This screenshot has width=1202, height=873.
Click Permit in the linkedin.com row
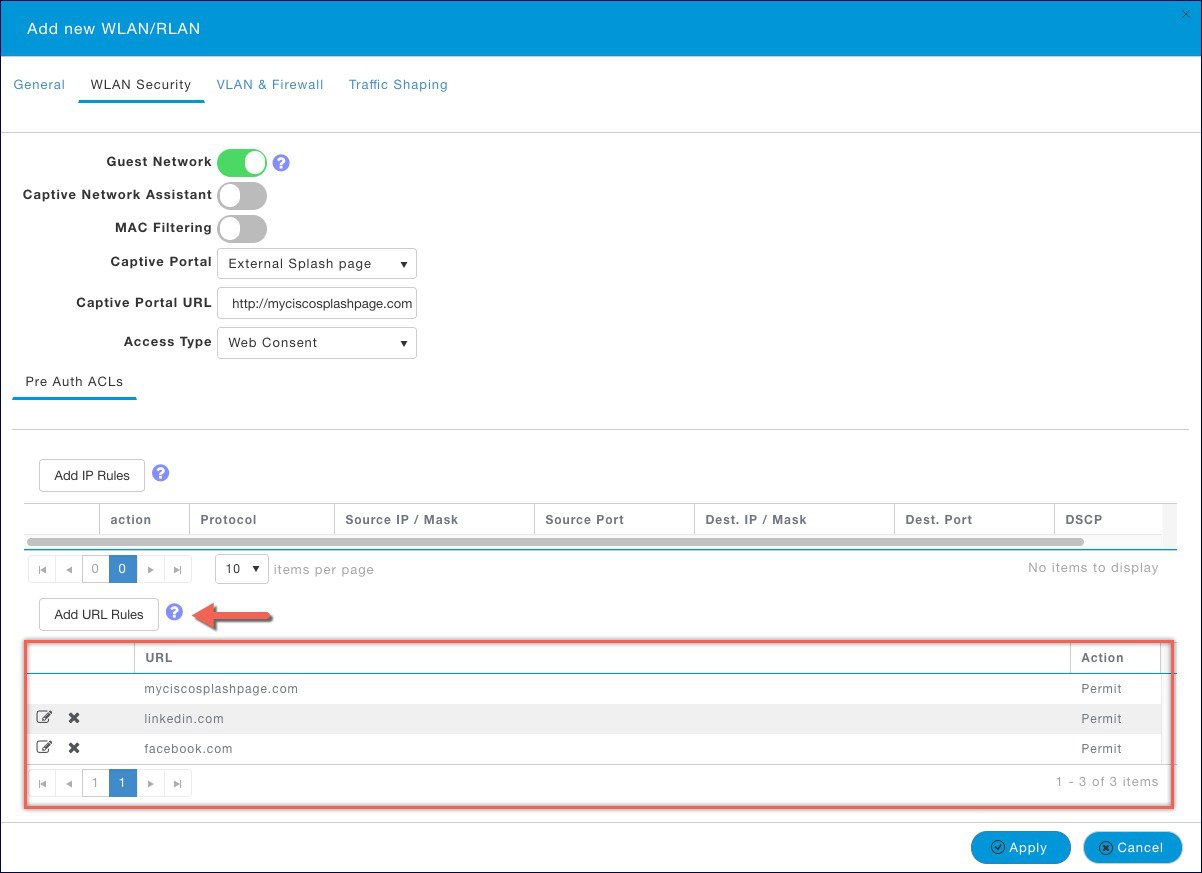(x=1101, y=719)
